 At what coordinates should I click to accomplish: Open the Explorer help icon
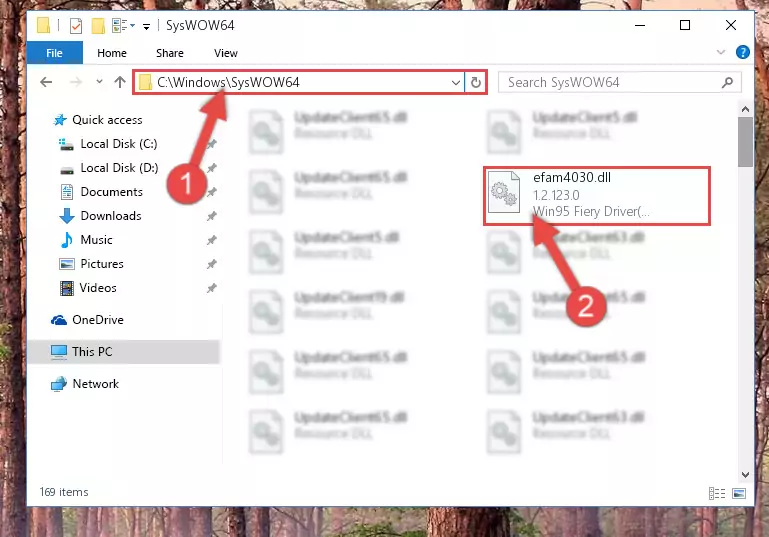743,52
